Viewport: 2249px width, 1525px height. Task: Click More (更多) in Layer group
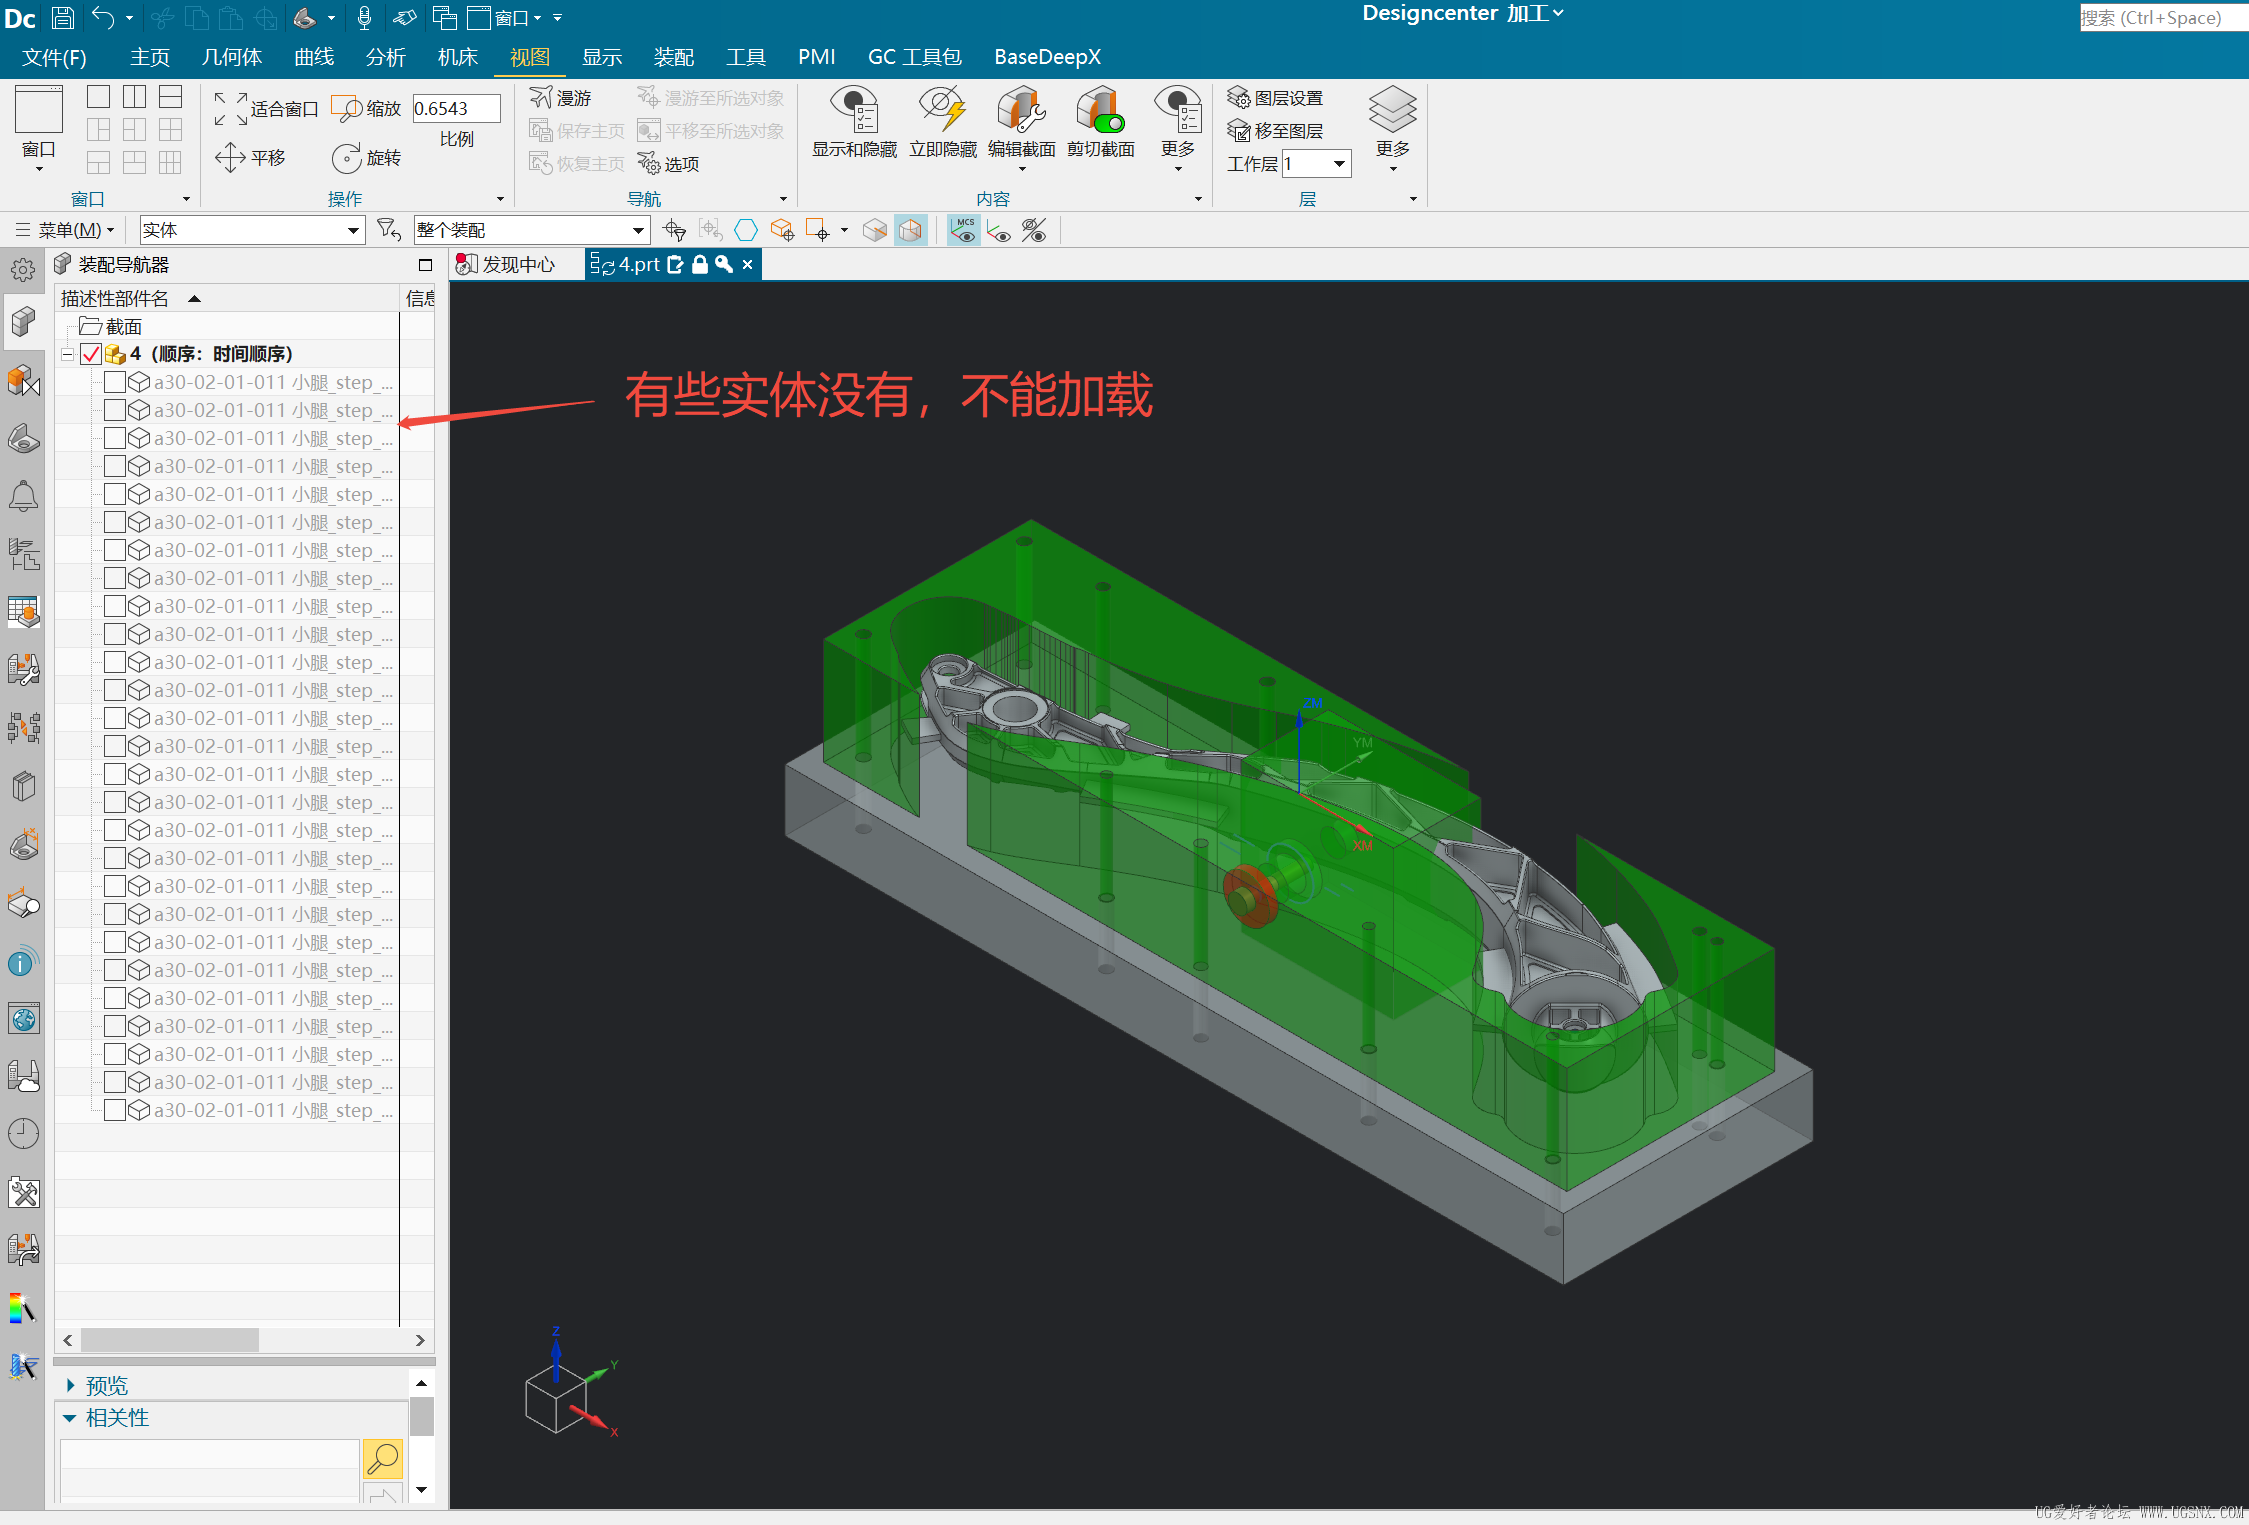tap(1393, 128)
